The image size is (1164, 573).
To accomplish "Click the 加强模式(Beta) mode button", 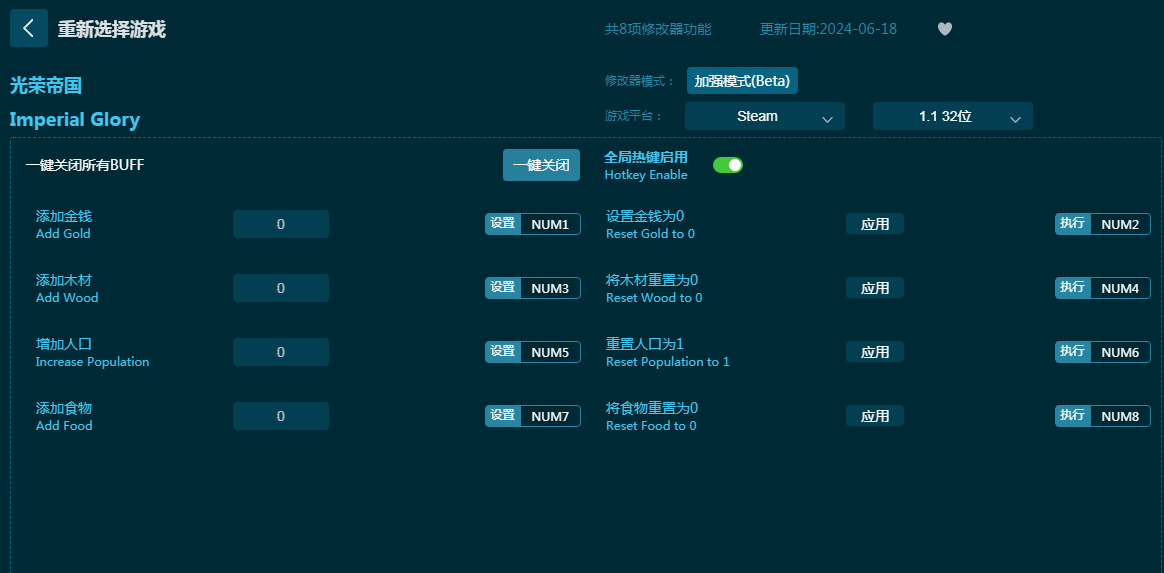I will 742,81.
